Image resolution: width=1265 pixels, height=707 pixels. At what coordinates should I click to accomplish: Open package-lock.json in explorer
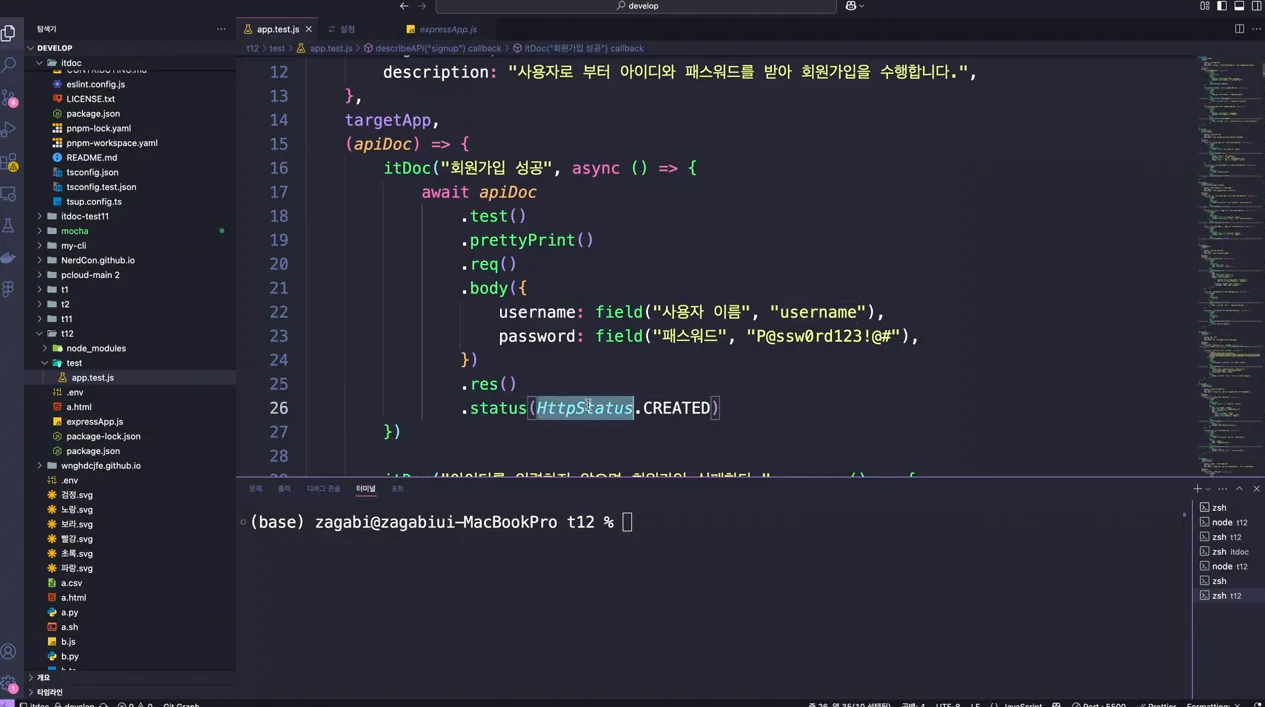[130, 436]
